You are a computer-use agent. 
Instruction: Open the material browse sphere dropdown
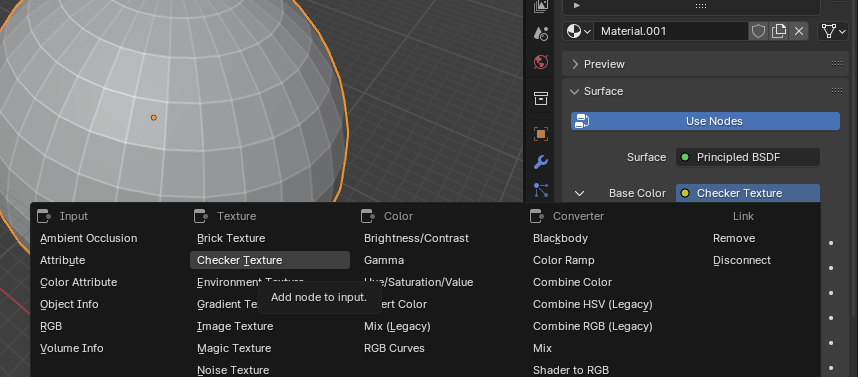tap(578, 31)
